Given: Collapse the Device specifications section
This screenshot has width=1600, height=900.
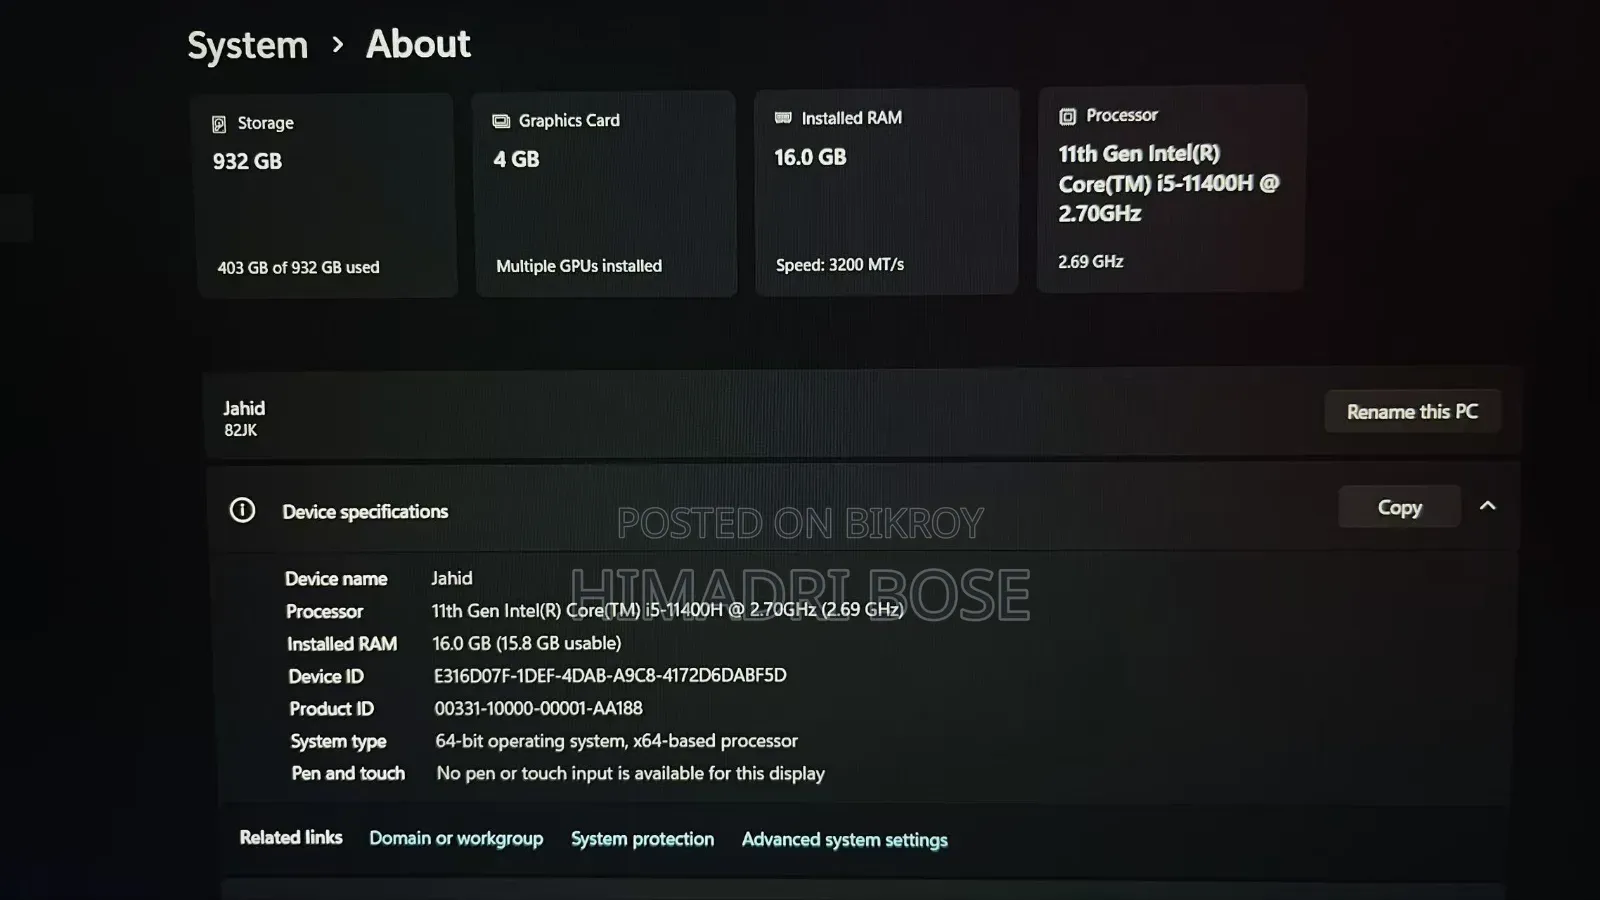Looking at the screenshot, I should (1487, 506).
